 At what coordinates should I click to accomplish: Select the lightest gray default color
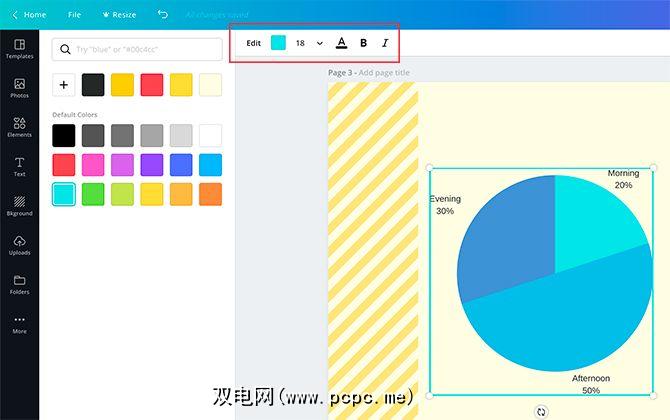click(x=181, y=135)
